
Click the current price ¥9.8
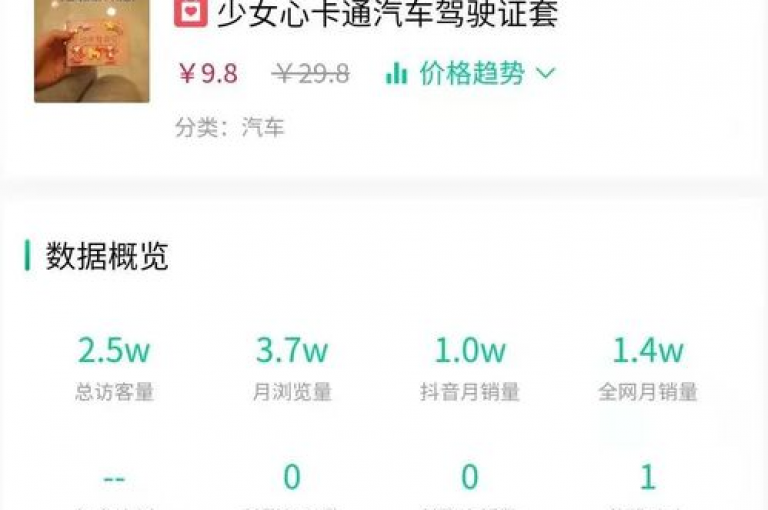(x=208, y=74)
